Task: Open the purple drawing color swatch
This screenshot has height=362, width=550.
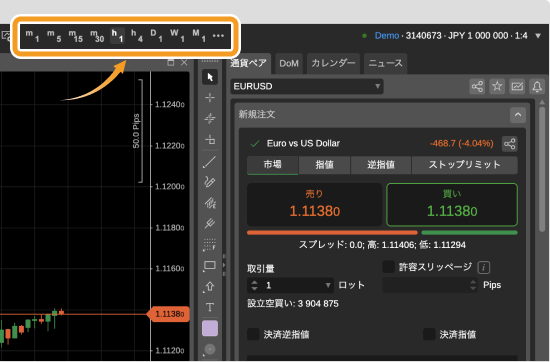Action: click(x=210, y=329)
